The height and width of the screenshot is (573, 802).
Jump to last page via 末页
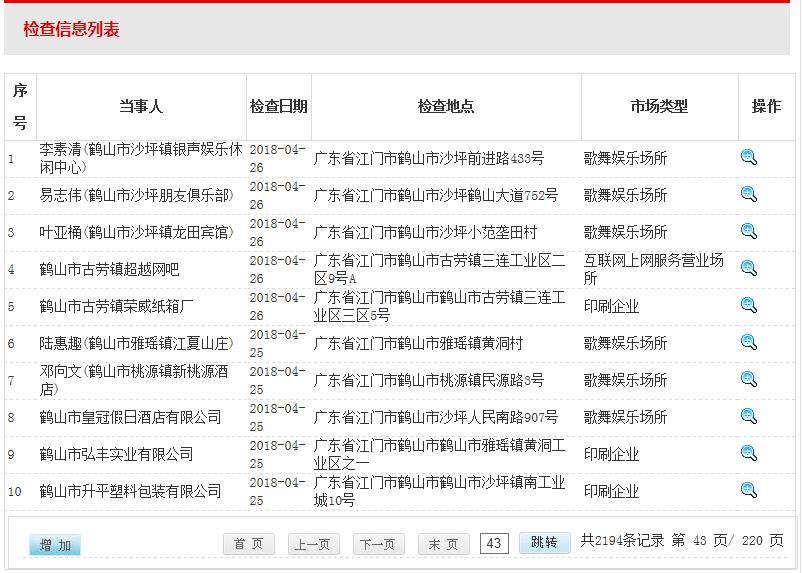pyautogui.click(x=443, y=544)
